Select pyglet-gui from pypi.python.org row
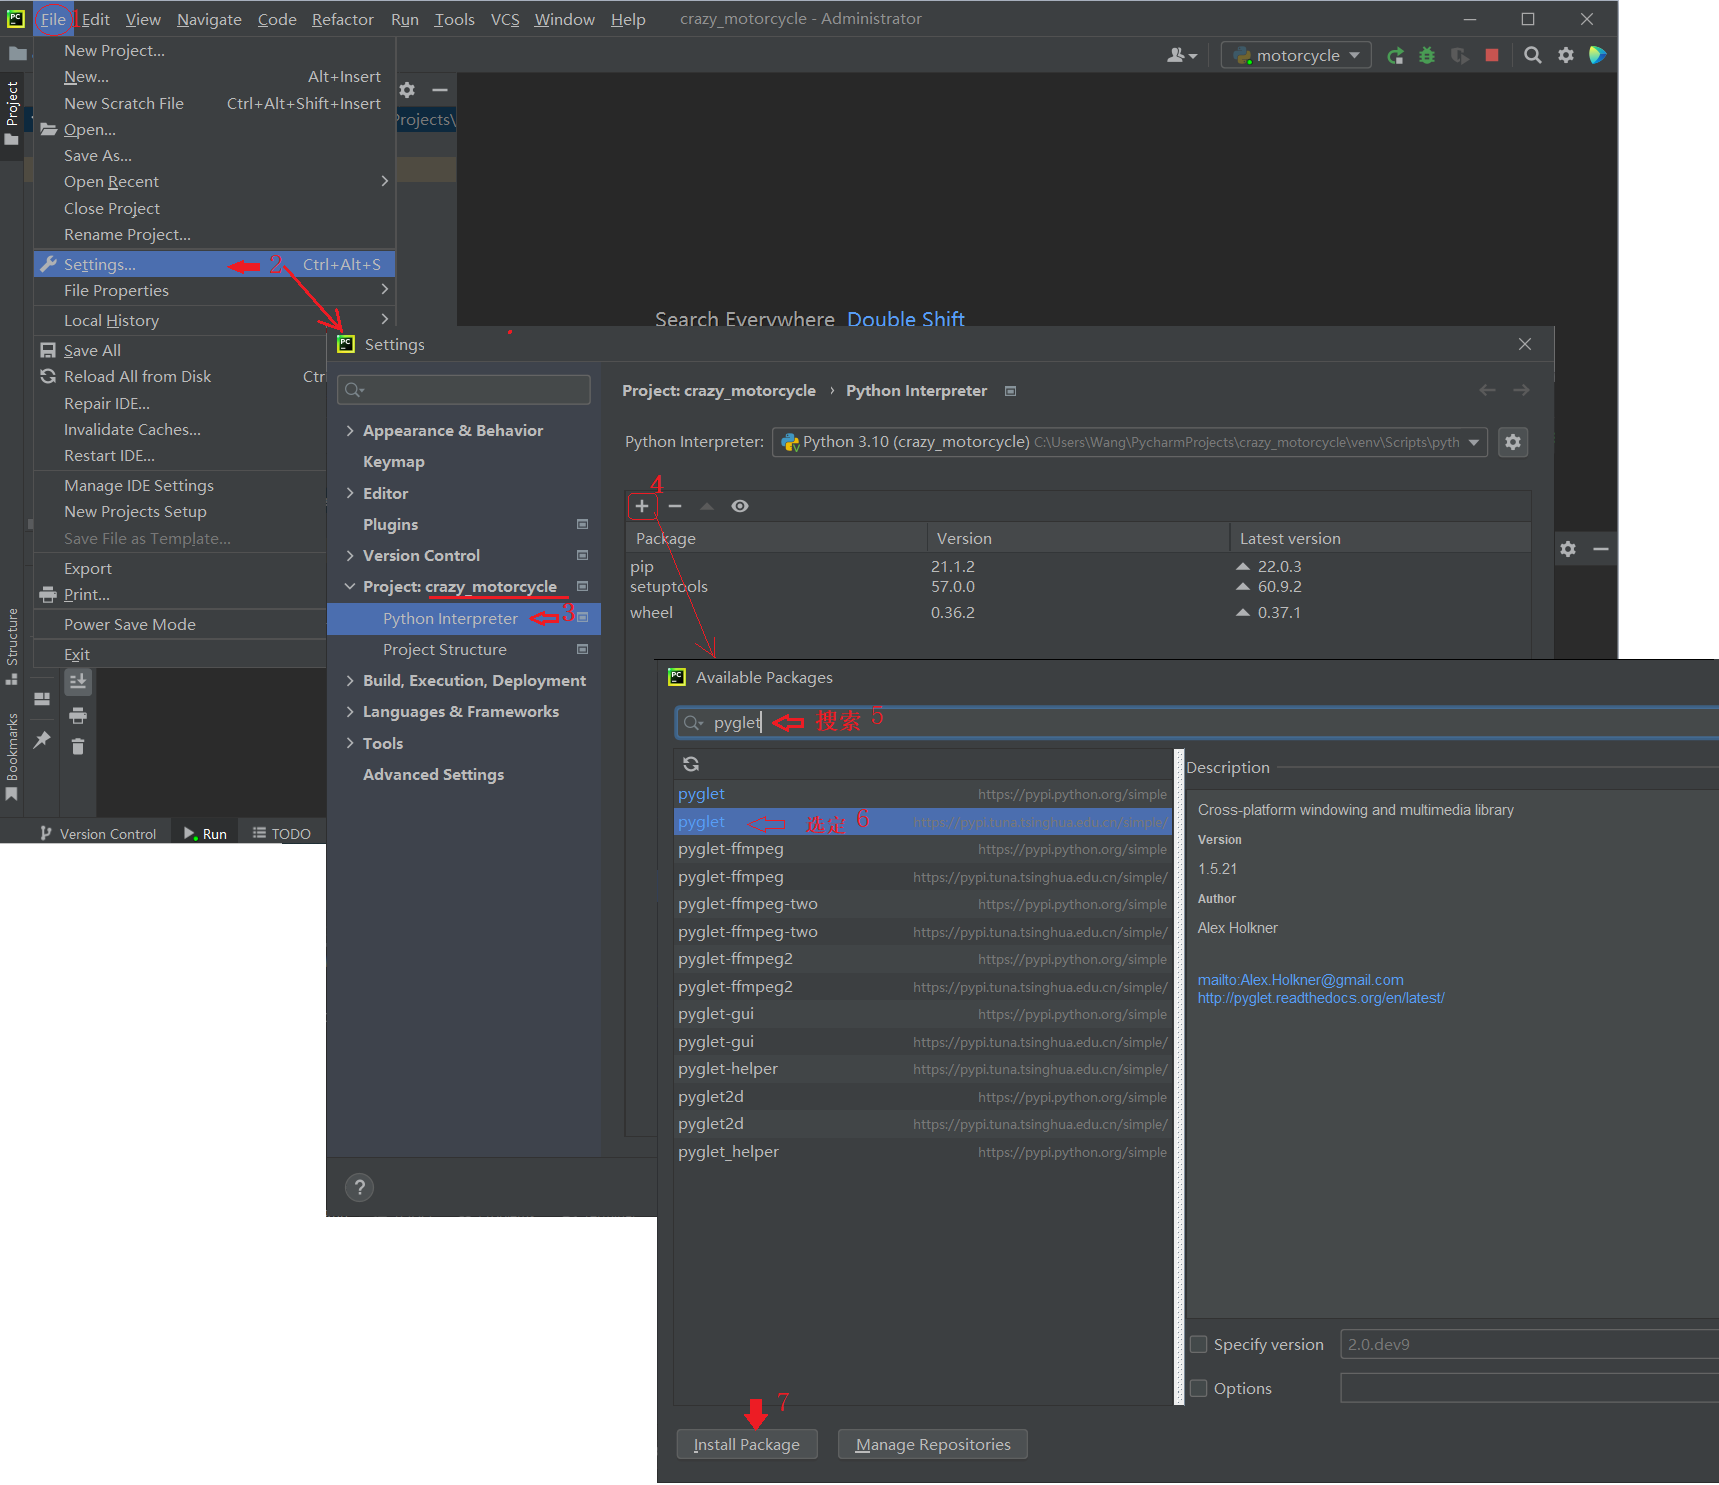This screenshot has height=1485, width=1719. click(x=922, y=1014)
